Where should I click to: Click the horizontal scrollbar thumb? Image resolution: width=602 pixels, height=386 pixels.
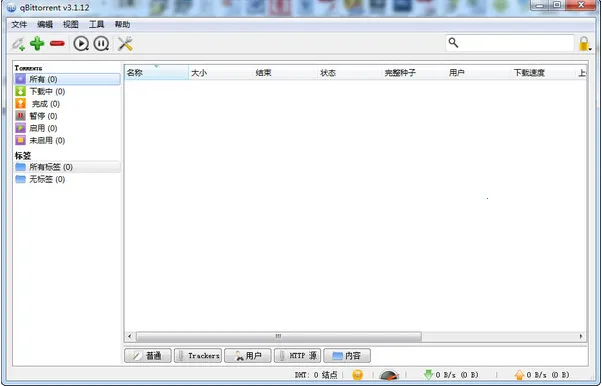pyautogui.click(x=279, y=336)
